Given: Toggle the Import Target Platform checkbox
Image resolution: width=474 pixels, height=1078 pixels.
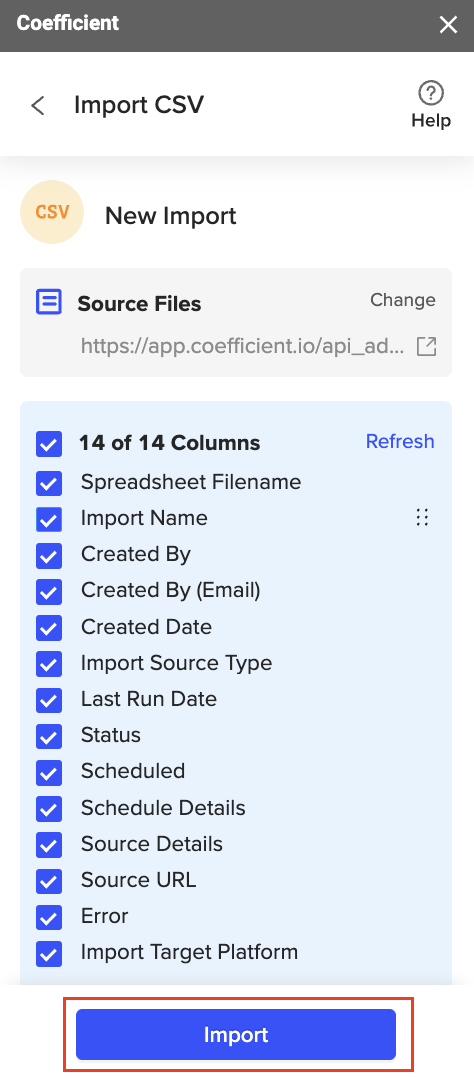Looking at the screenshot, I should click(49, 954).
